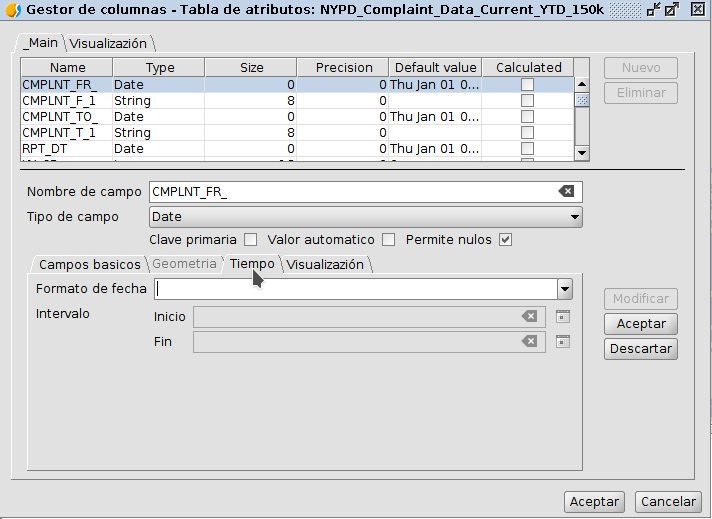This screenshot has height=519, width=712.
Task: Click the Cancelar button
Action: [668, 502]
